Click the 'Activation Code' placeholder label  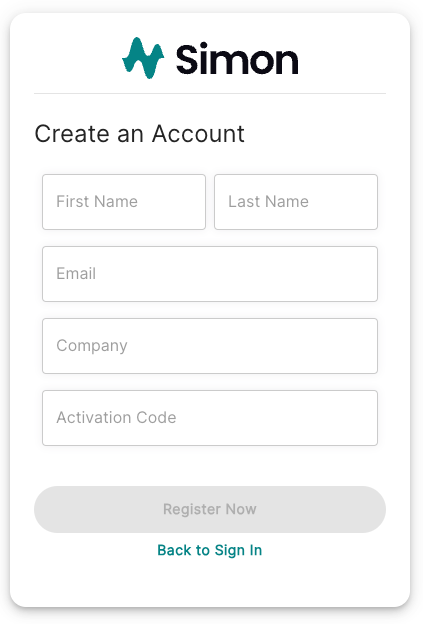point(116,417)
